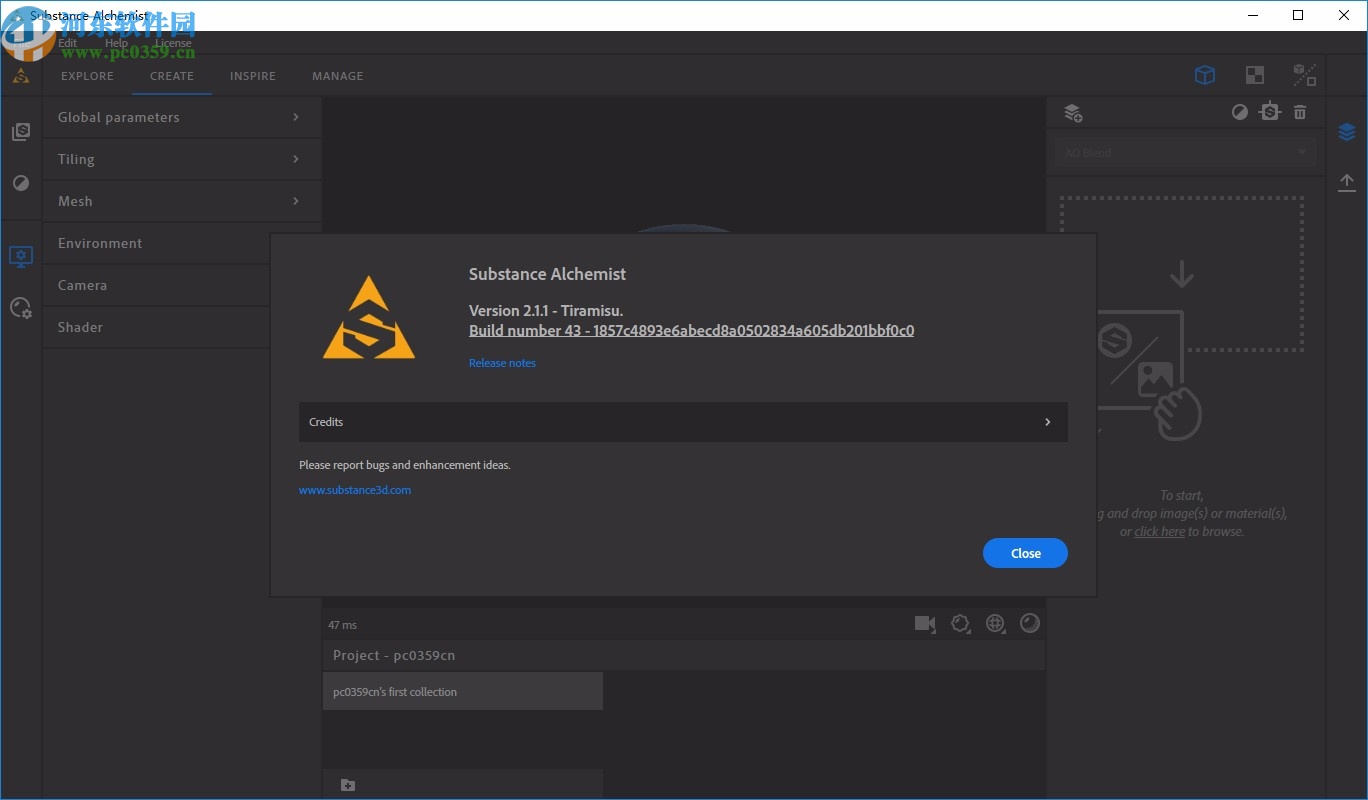The width and height of the screenshot is (1368, 800).
Task: Open the License menu
Action: click(x=173, y=43)
